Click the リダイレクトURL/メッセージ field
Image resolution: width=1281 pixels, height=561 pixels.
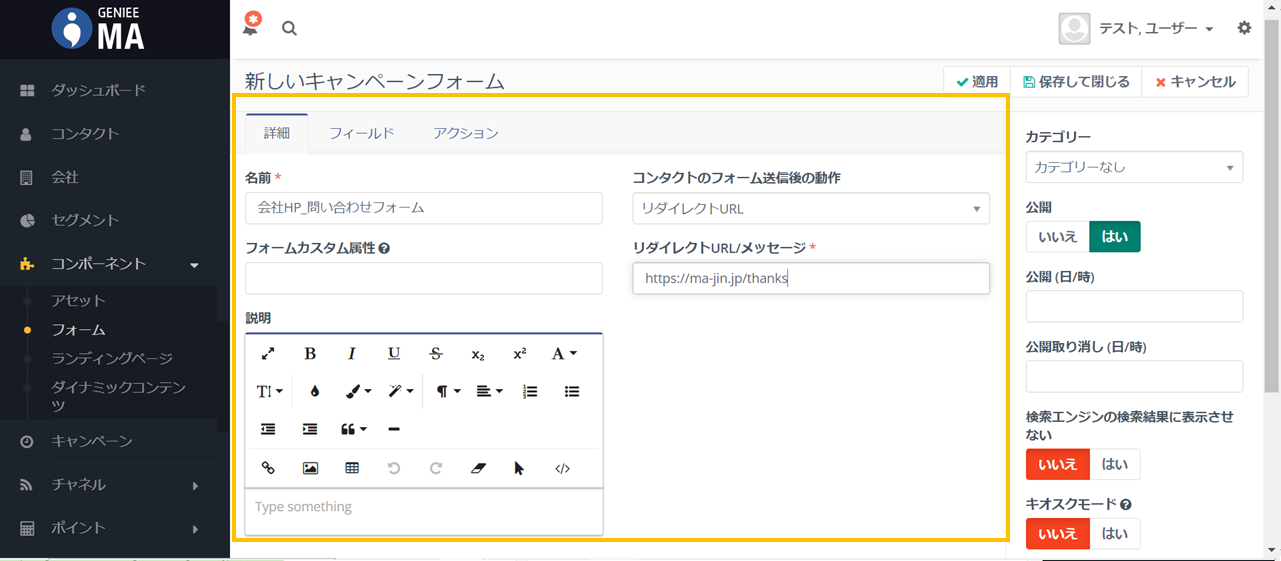[811, 278]
